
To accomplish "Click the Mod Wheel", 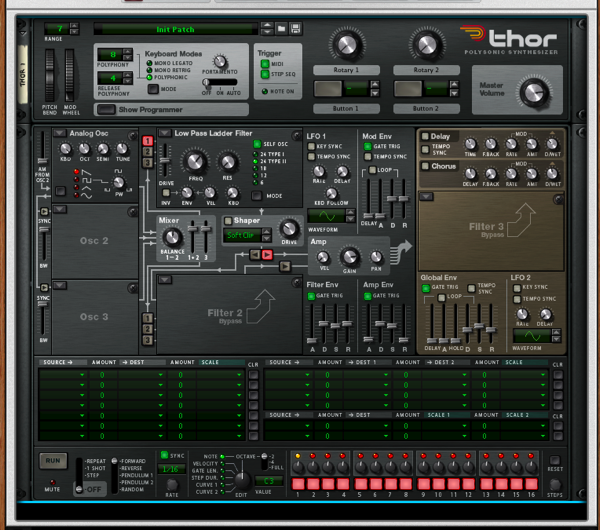I will tap(69, 75).
